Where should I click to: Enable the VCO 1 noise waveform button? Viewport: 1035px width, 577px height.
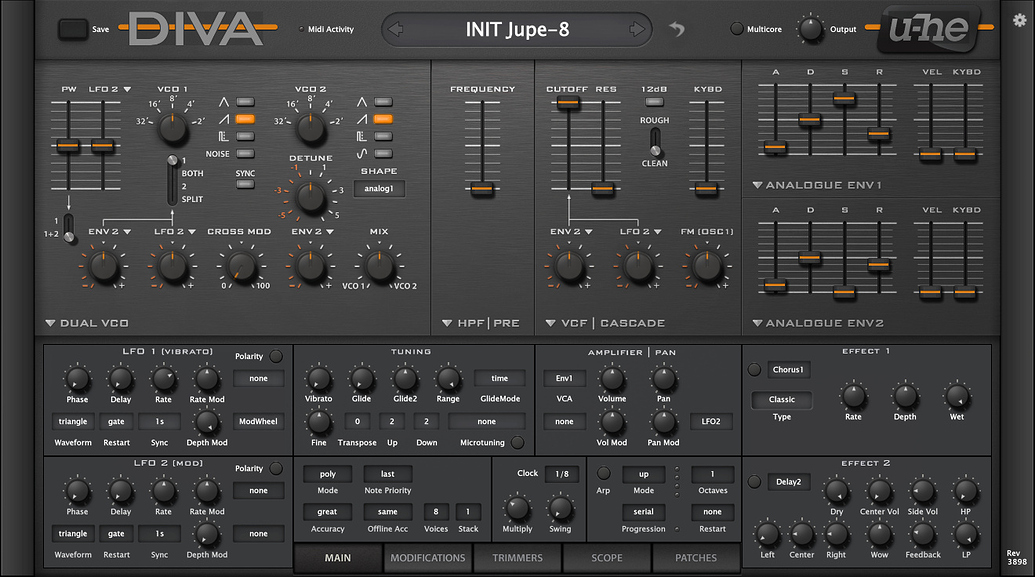coord(245,153)
